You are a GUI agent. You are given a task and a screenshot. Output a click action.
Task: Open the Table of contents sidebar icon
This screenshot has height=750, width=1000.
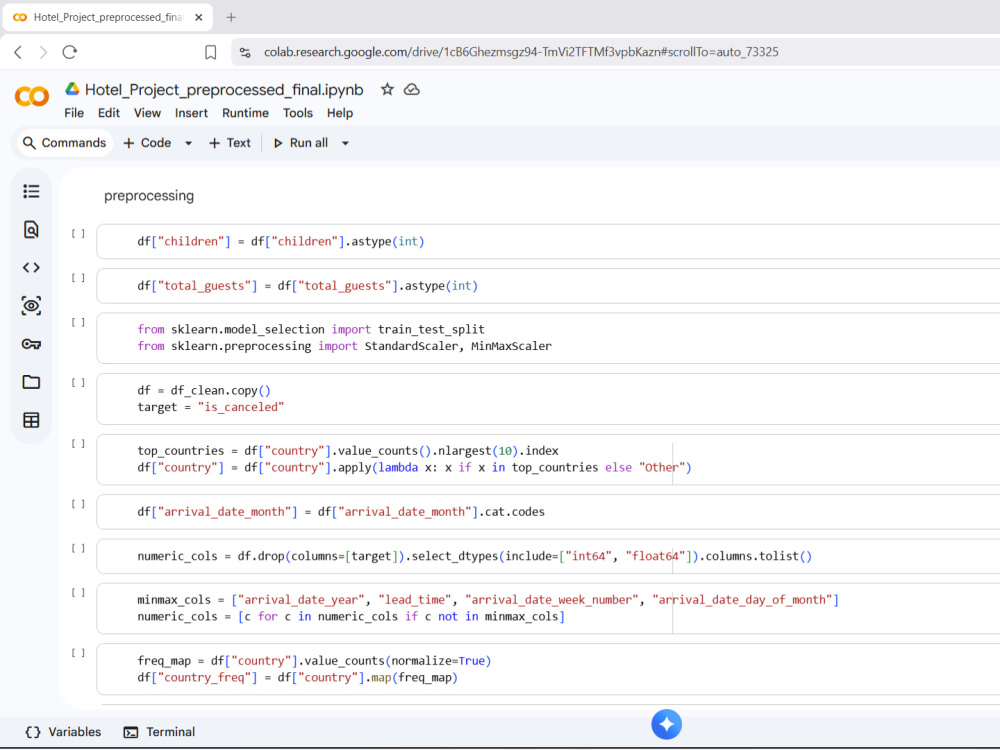coord(31,191)
